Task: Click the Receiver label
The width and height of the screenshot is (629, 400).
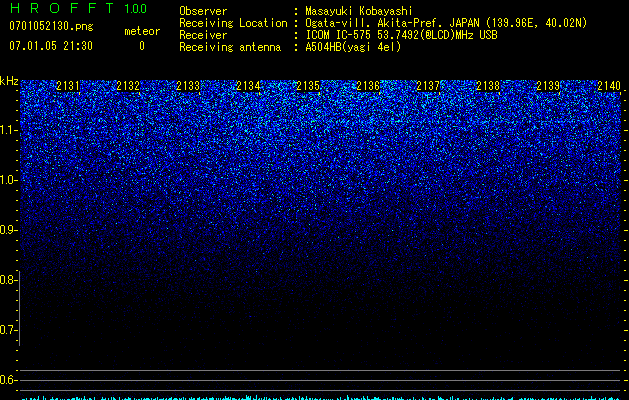Action: coord(203,35)
